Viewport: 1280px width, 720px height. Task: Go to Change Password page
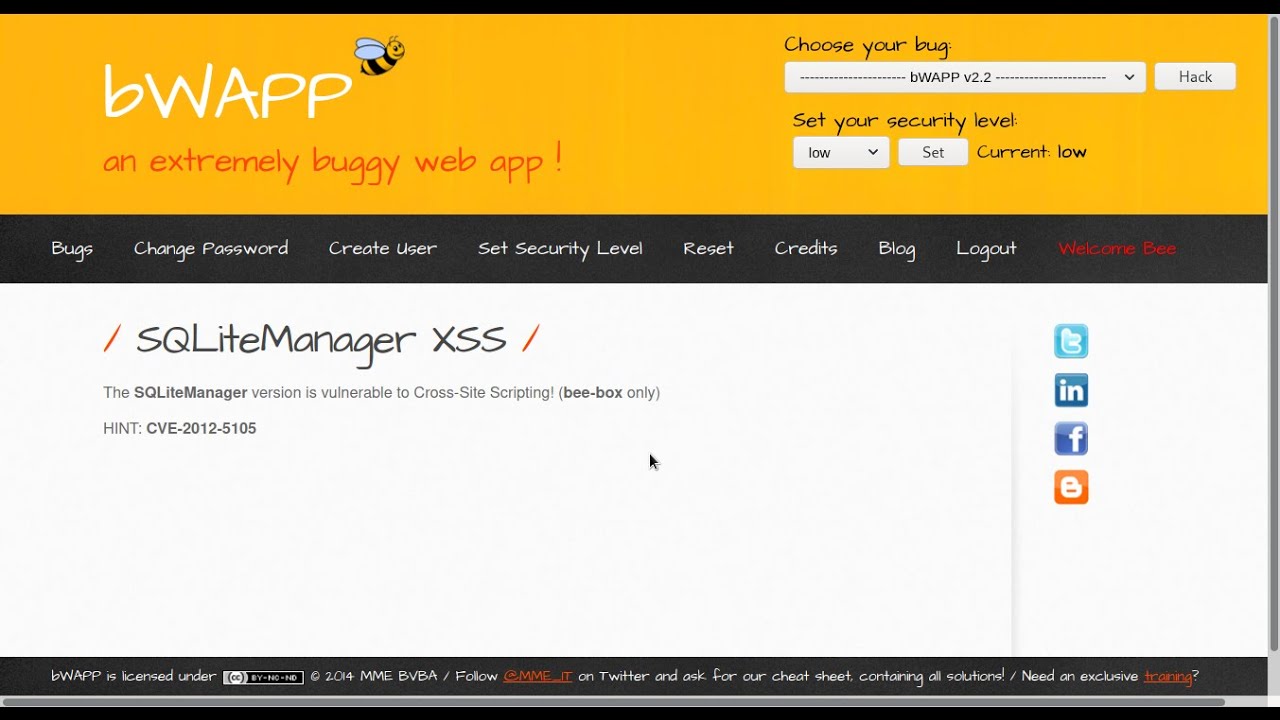point(211,248)
